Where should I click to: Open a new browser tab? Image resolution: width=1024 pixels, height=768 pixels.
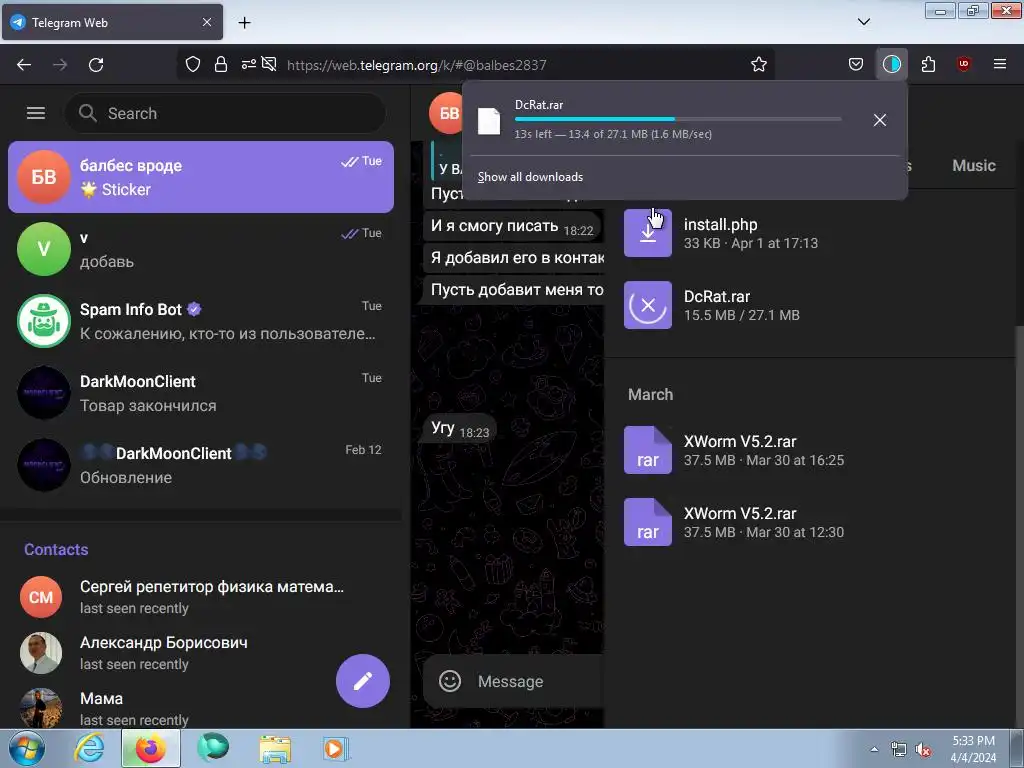point(244,23)
